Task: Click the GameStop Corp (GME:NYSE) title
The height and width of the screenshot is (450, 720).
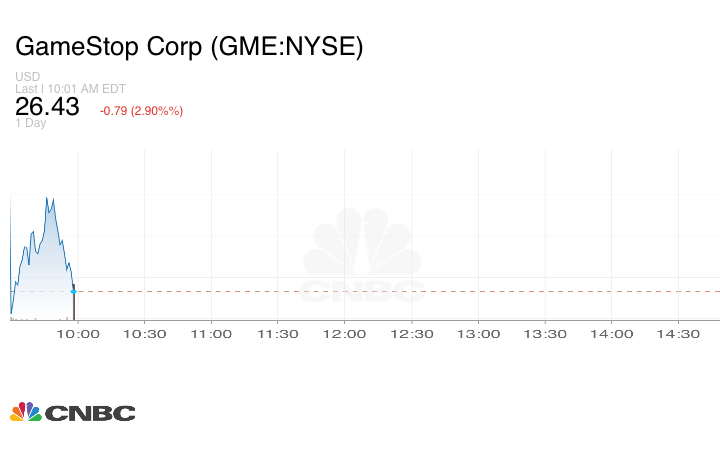Action: pos(189,46)
